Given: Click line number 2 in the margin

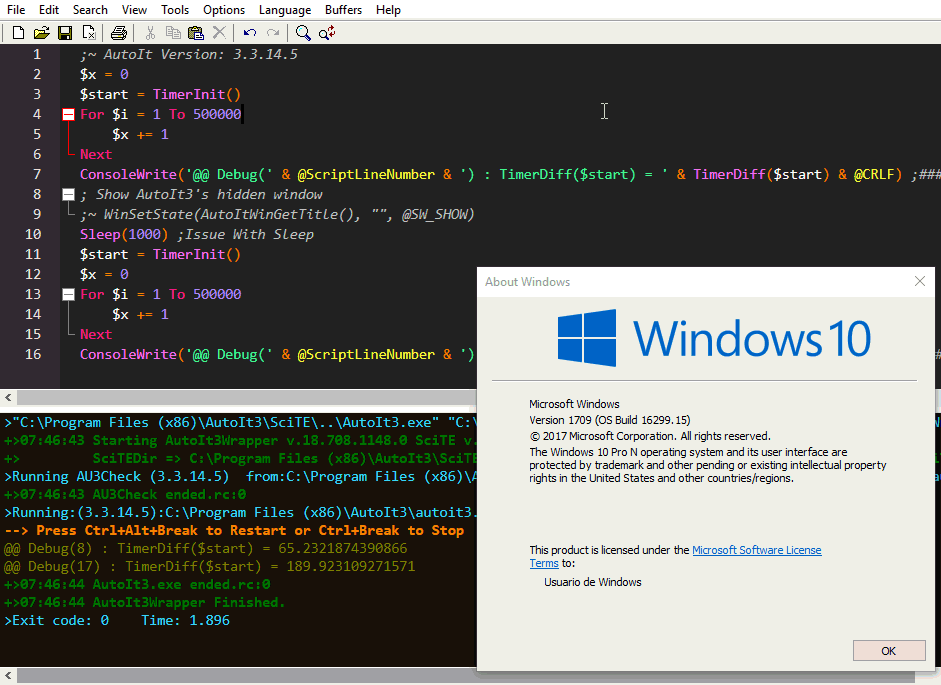Looking at the screenshot, I should (37, 74).
